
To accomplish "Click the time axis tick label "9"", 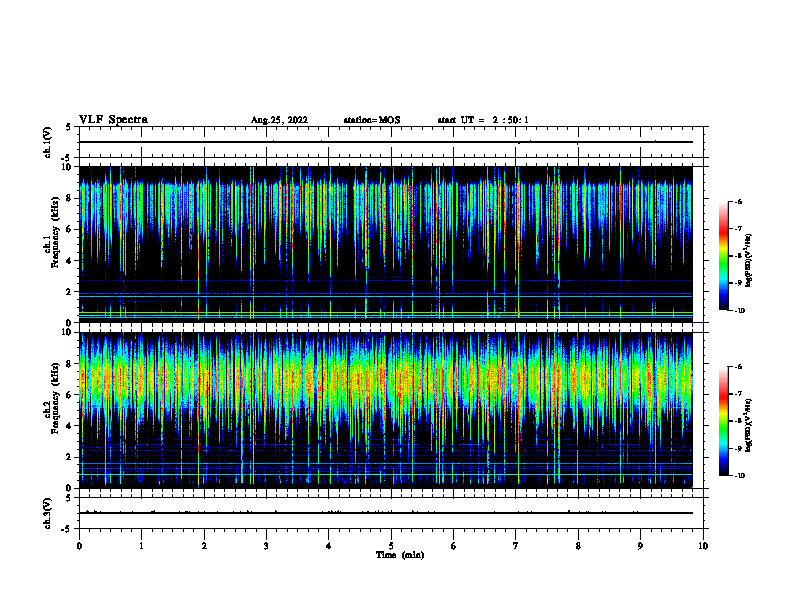I will [x=640, y=546].
